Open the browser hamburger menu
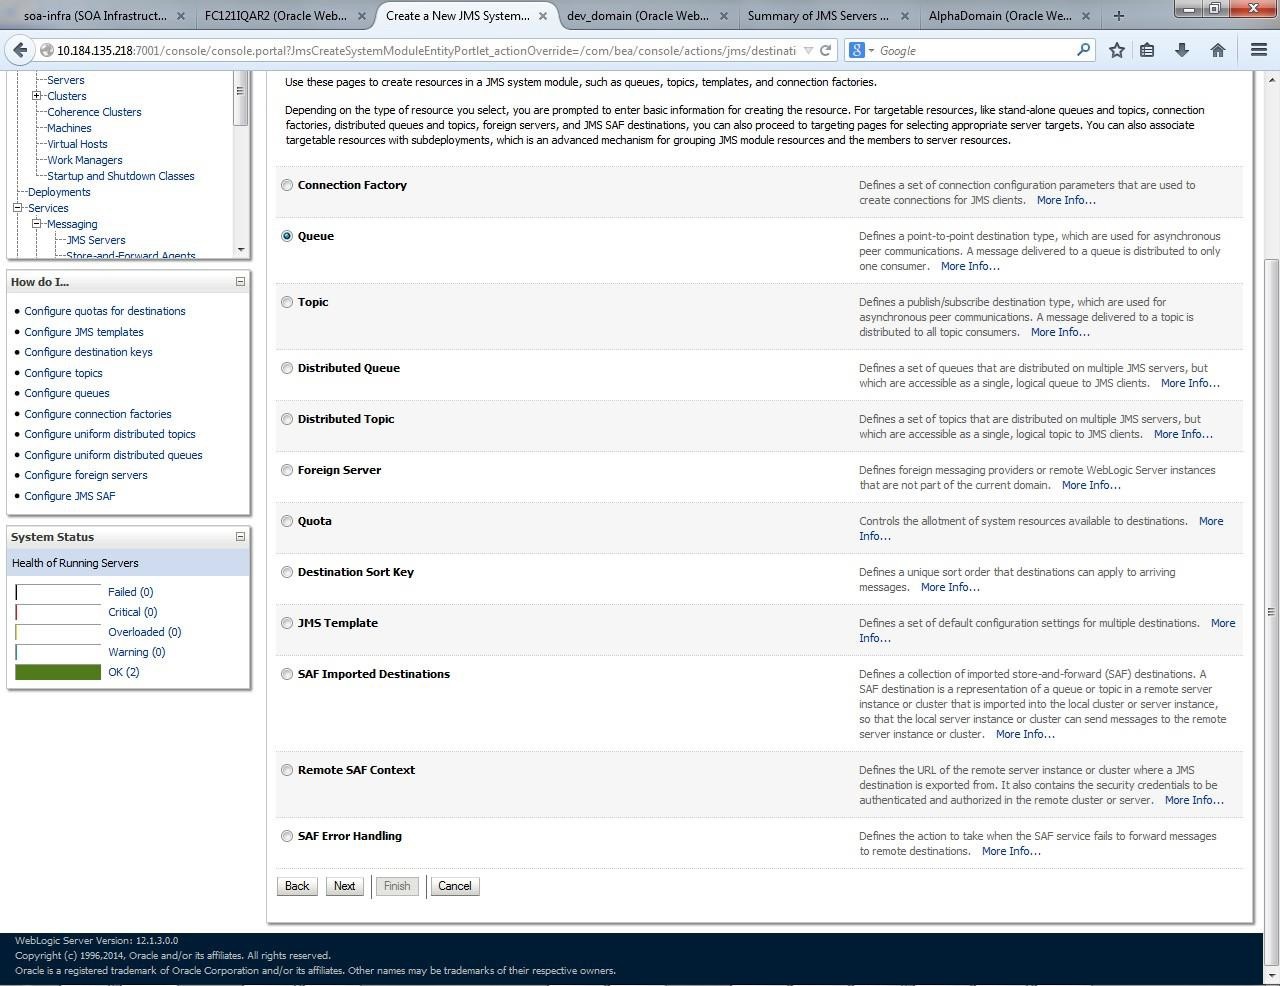The height and width of the screenshot is (986, 1280). 1259,50
